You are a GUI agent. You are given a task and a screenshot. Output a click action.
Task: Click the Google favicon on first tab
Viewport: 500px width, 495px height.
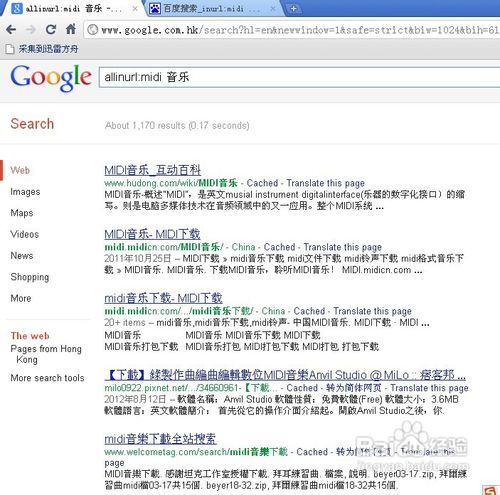point(17,8)
